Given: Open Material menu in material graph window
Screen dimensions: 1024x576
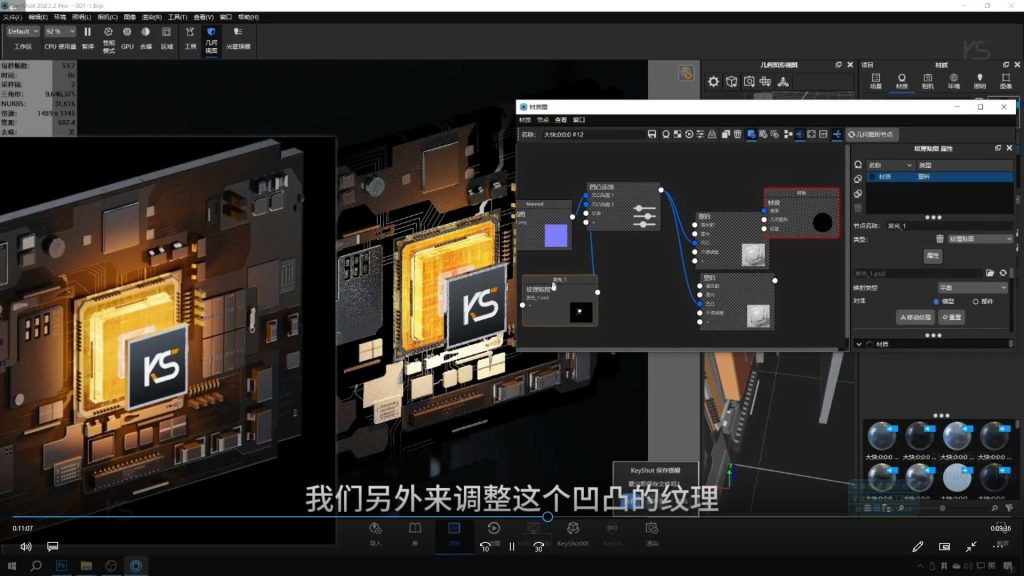Looking at the screenshot, I should click(x=524, y=120).
